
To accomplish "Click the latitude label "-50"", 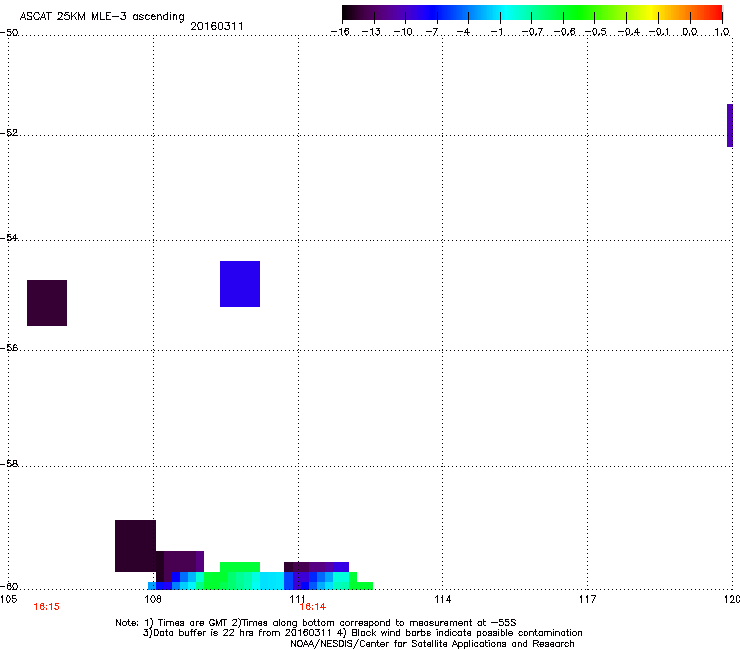I will 9,33.
